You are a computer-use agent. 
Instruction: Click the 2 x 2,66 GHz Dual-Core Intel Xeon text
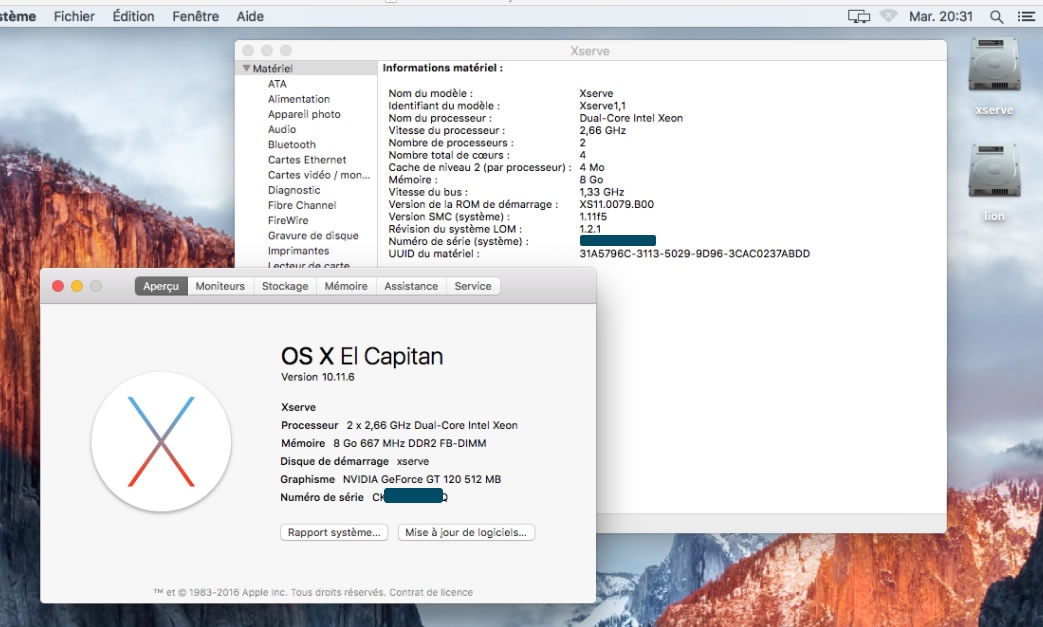(x=432, y=426)
